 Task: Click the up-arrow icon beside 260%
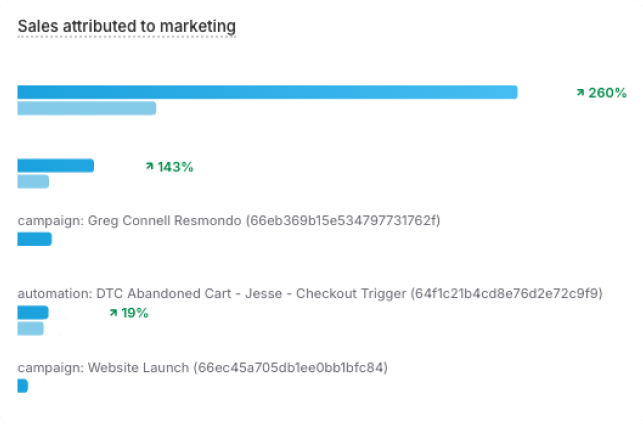(580, 92)
